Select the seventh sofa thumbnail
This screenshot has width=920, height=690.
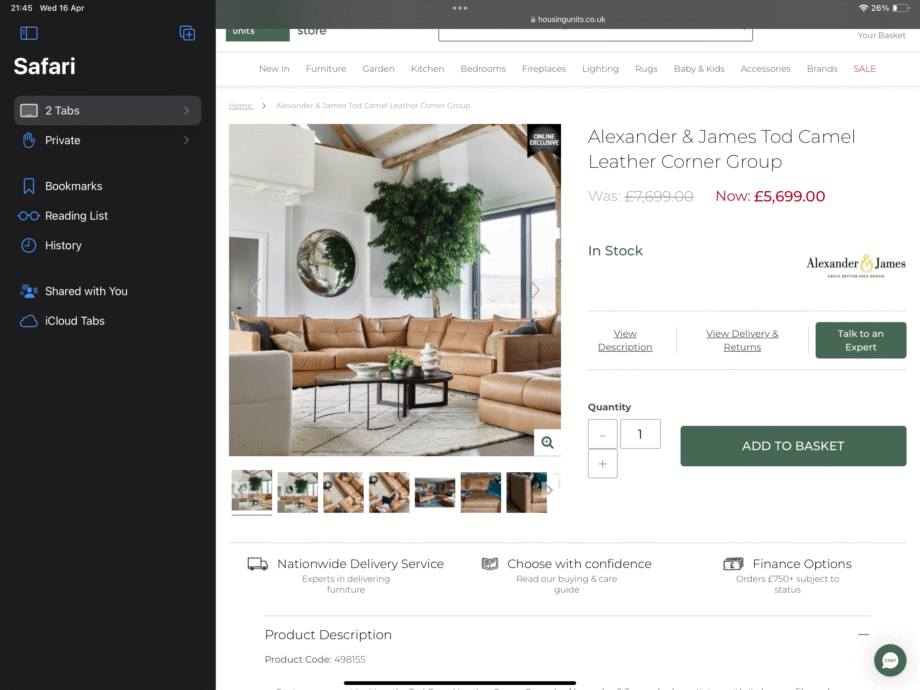pyautogui.click(x=526, y=492)
